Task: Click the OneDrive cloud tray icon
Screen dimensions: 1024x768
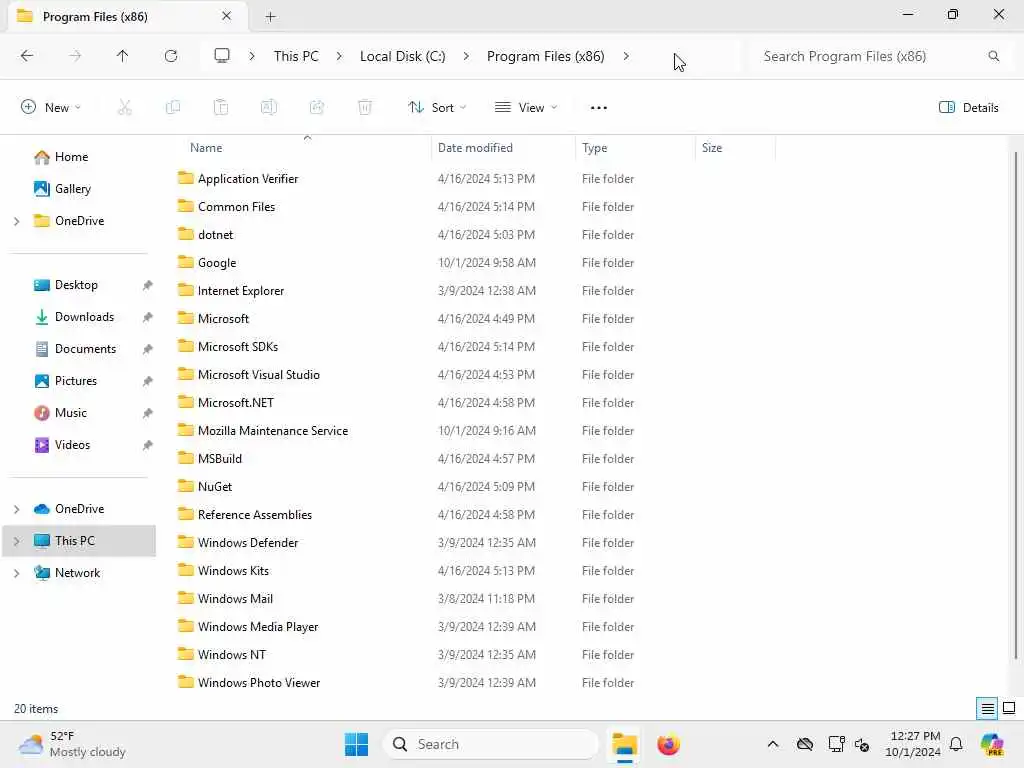Action: [x=805, y=744]
